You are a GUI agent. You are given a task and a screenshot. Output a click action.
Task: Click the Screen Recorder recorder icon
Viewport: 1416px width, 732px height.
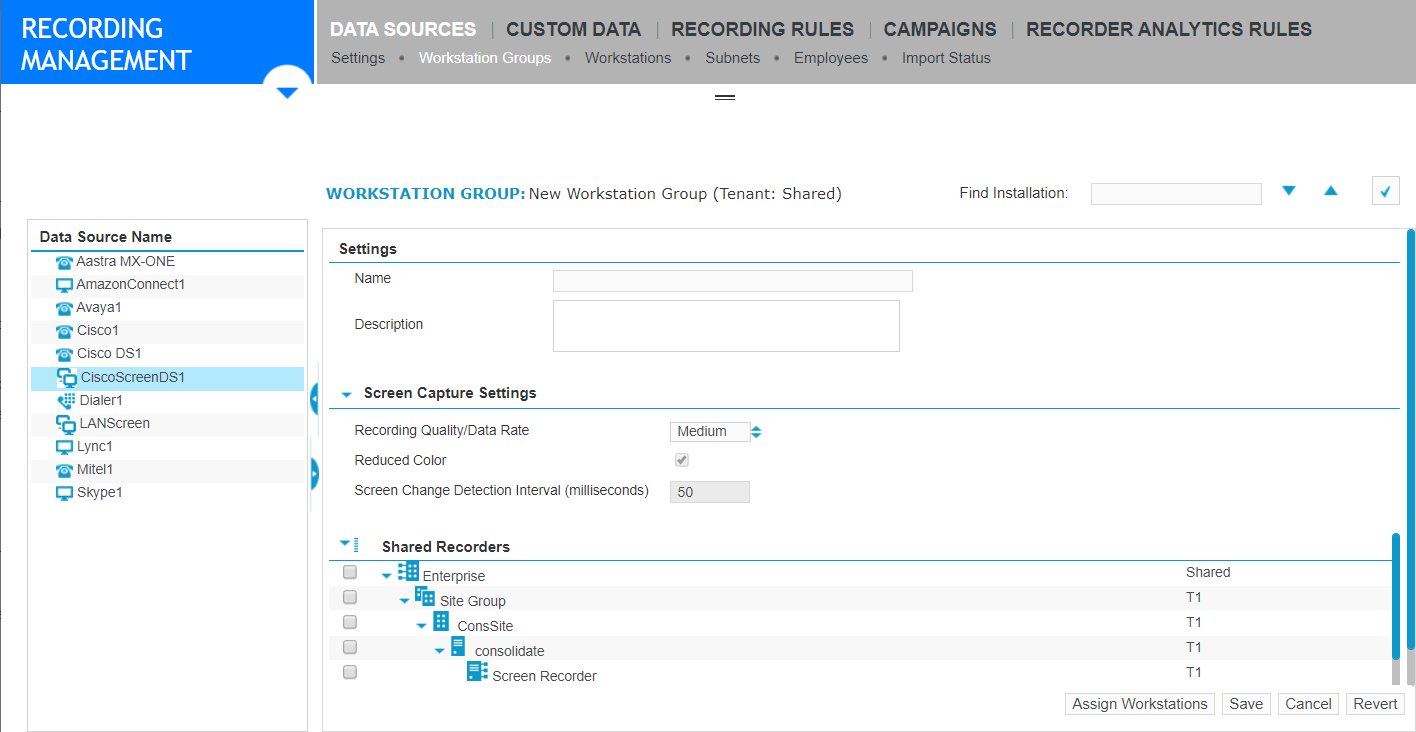point(477,670)
